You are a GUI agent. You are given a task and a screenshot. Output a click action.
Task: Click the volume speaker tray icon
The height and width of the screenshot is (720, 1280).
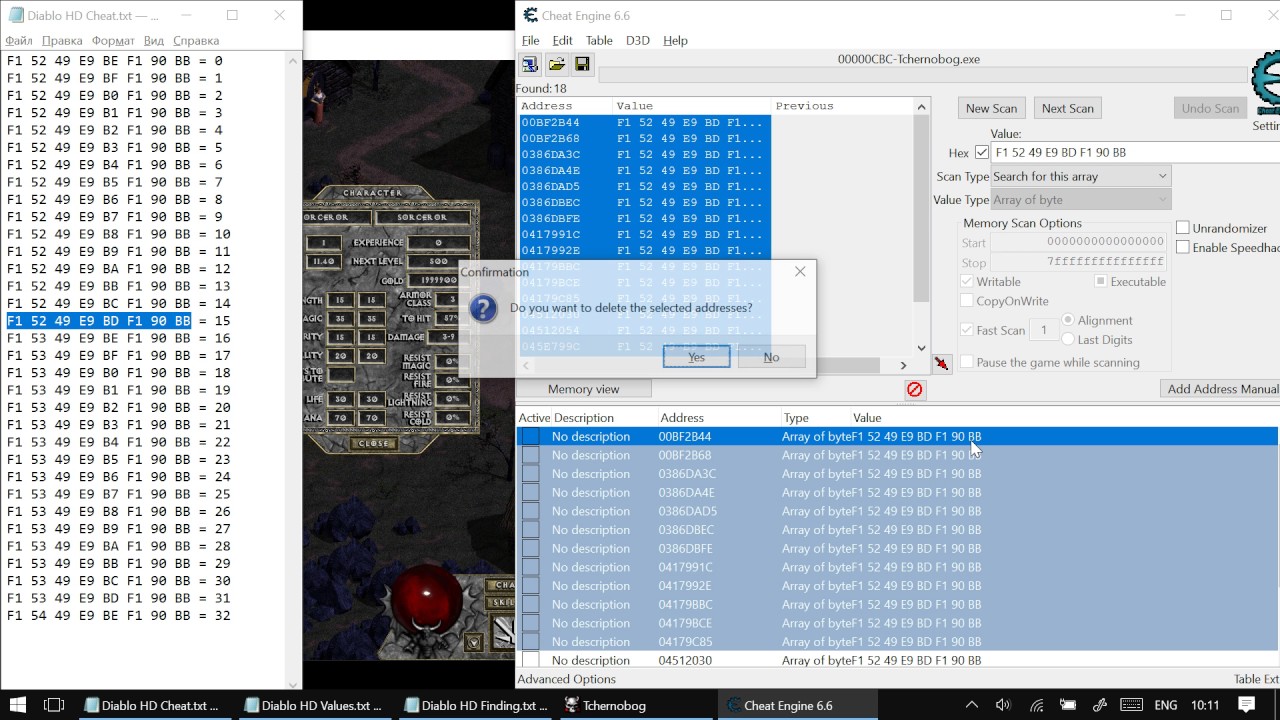click(x=1003, y=705)
